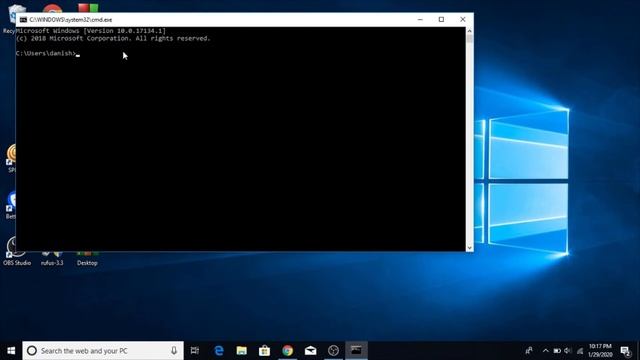Show hidden system tray icons

(x=546, y=351)
